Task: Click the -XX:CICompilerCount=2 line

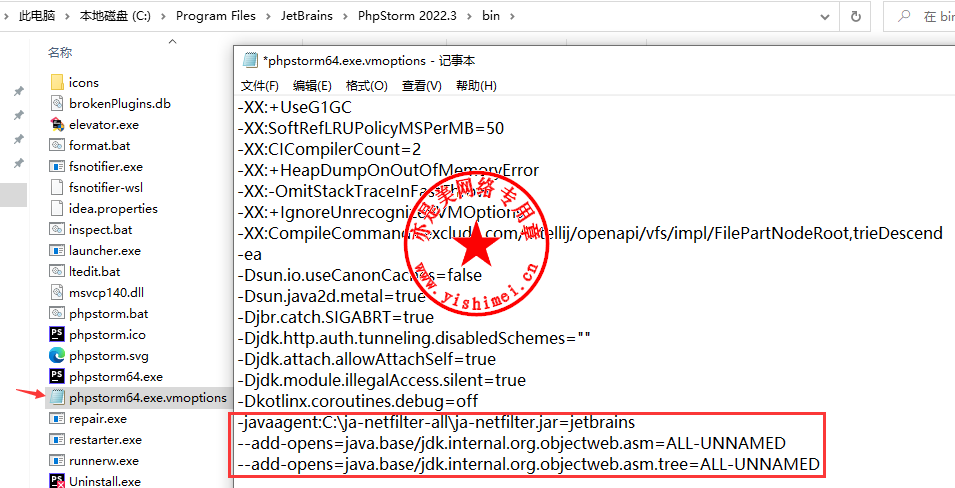Action: [x=329, y=149]
